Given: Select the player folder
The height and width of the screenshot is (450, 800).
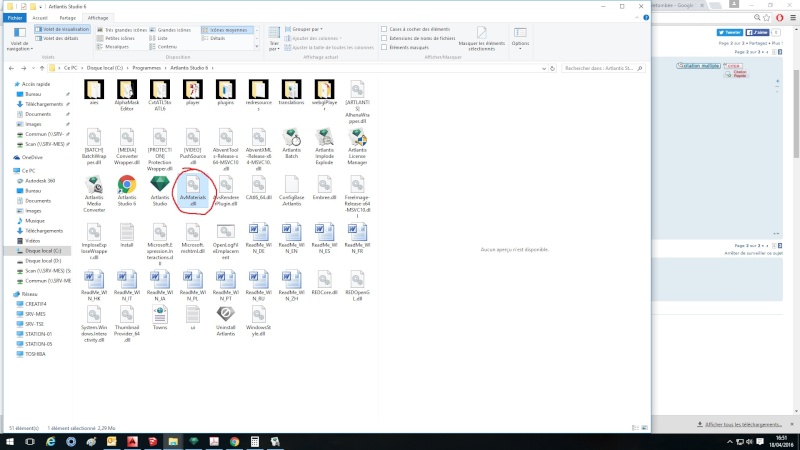Looking at the screenshot, I should (x=192, y=92).
